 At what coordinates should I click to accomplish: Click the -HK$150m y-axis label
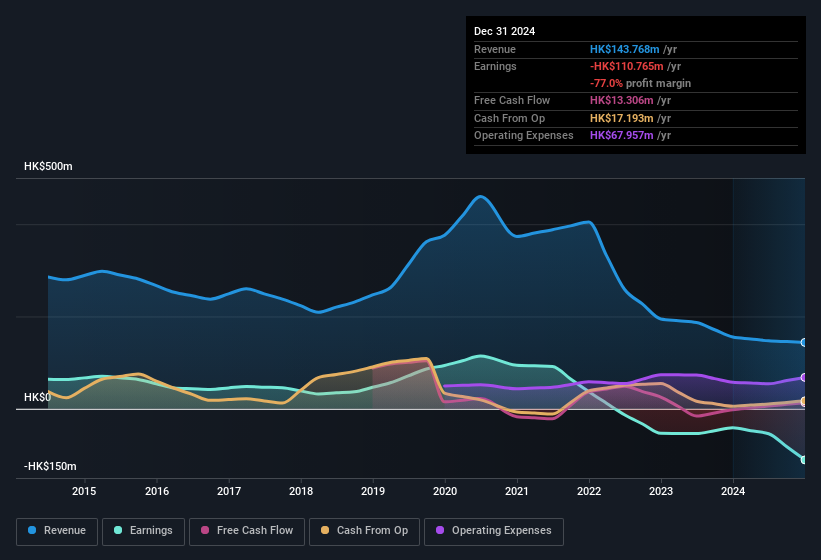(50, 466)
